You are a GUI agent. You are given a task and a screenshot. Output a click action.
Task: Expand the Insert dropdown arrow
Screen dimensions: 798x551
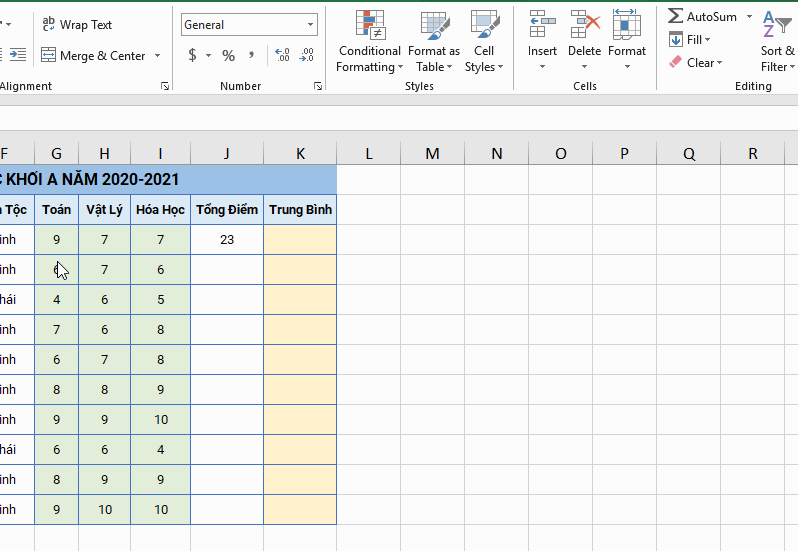click(x=542, y=67)
